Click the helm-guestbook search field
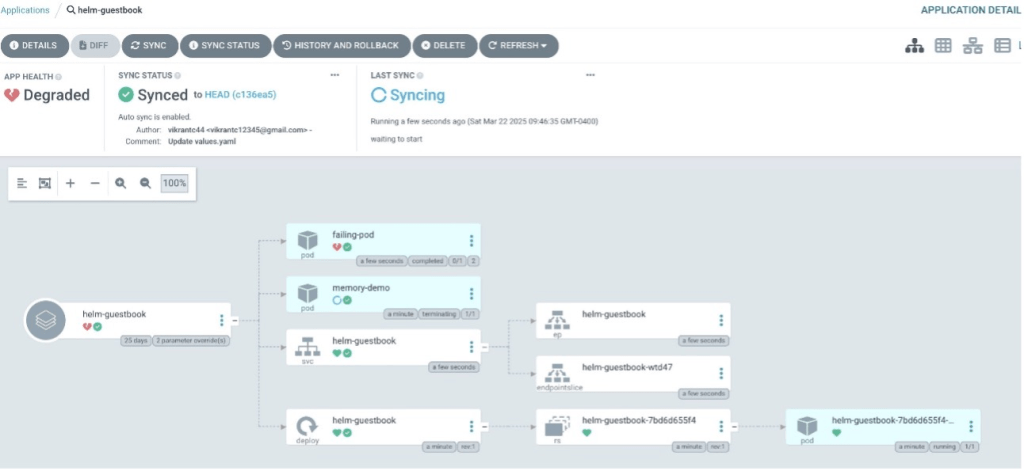The image size is (1024, 471). [x=108, y=9]
